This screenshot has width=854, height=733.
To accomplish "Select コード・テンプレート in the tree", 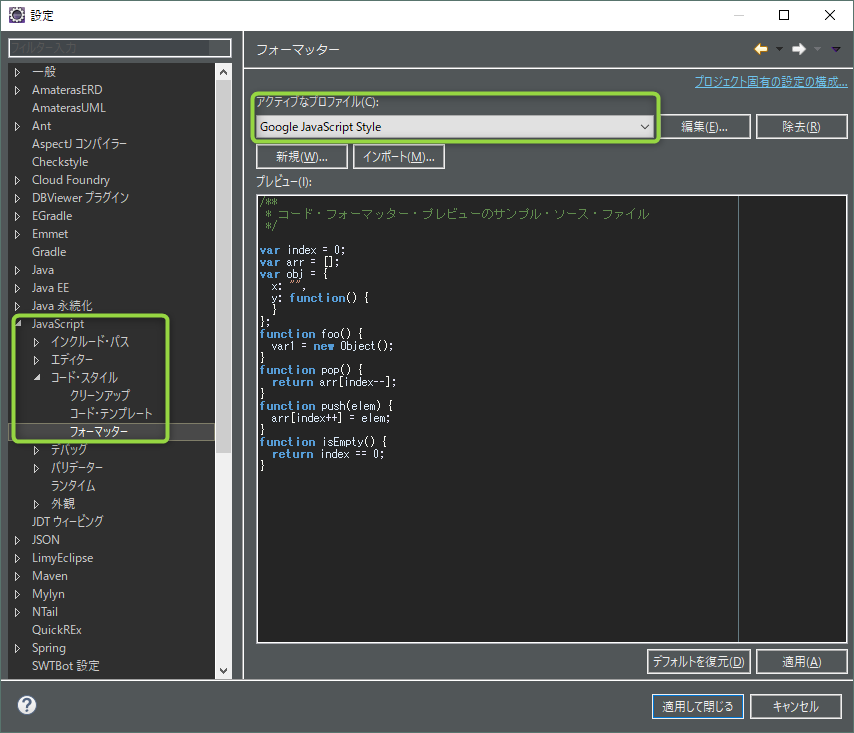I will 111,413.
